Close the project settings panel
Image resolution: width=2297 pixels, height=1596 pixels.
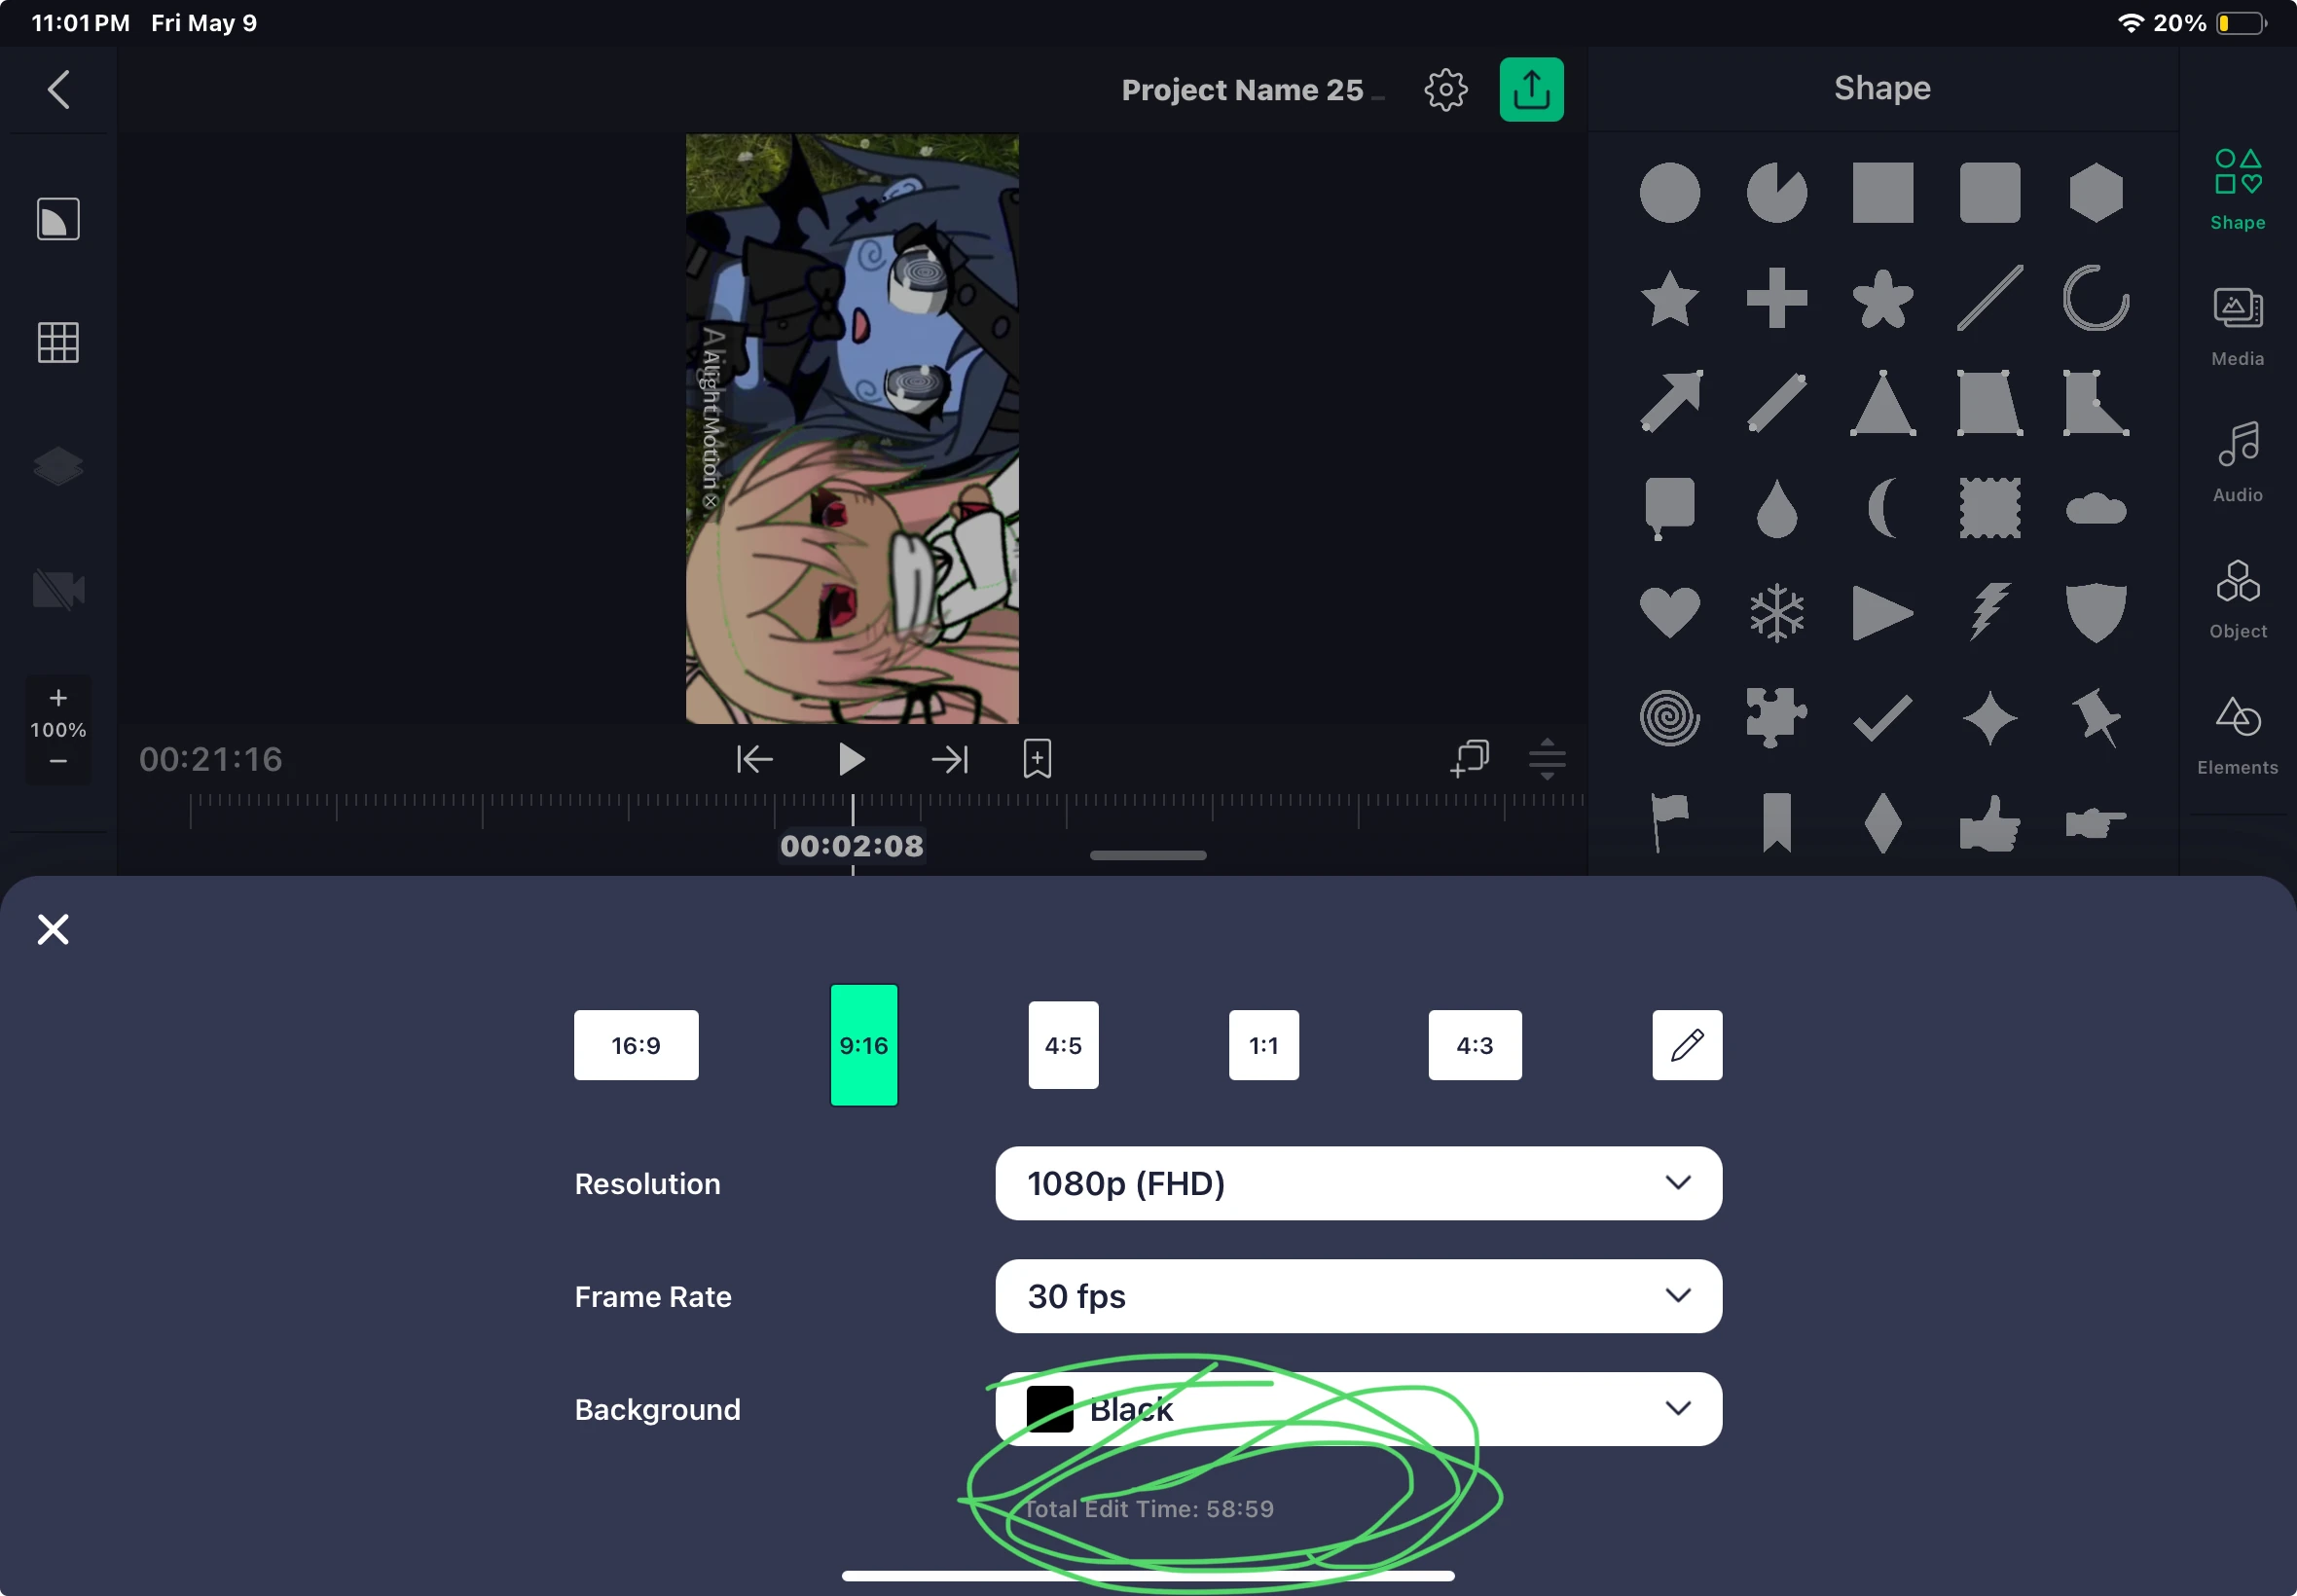(53, 929)
